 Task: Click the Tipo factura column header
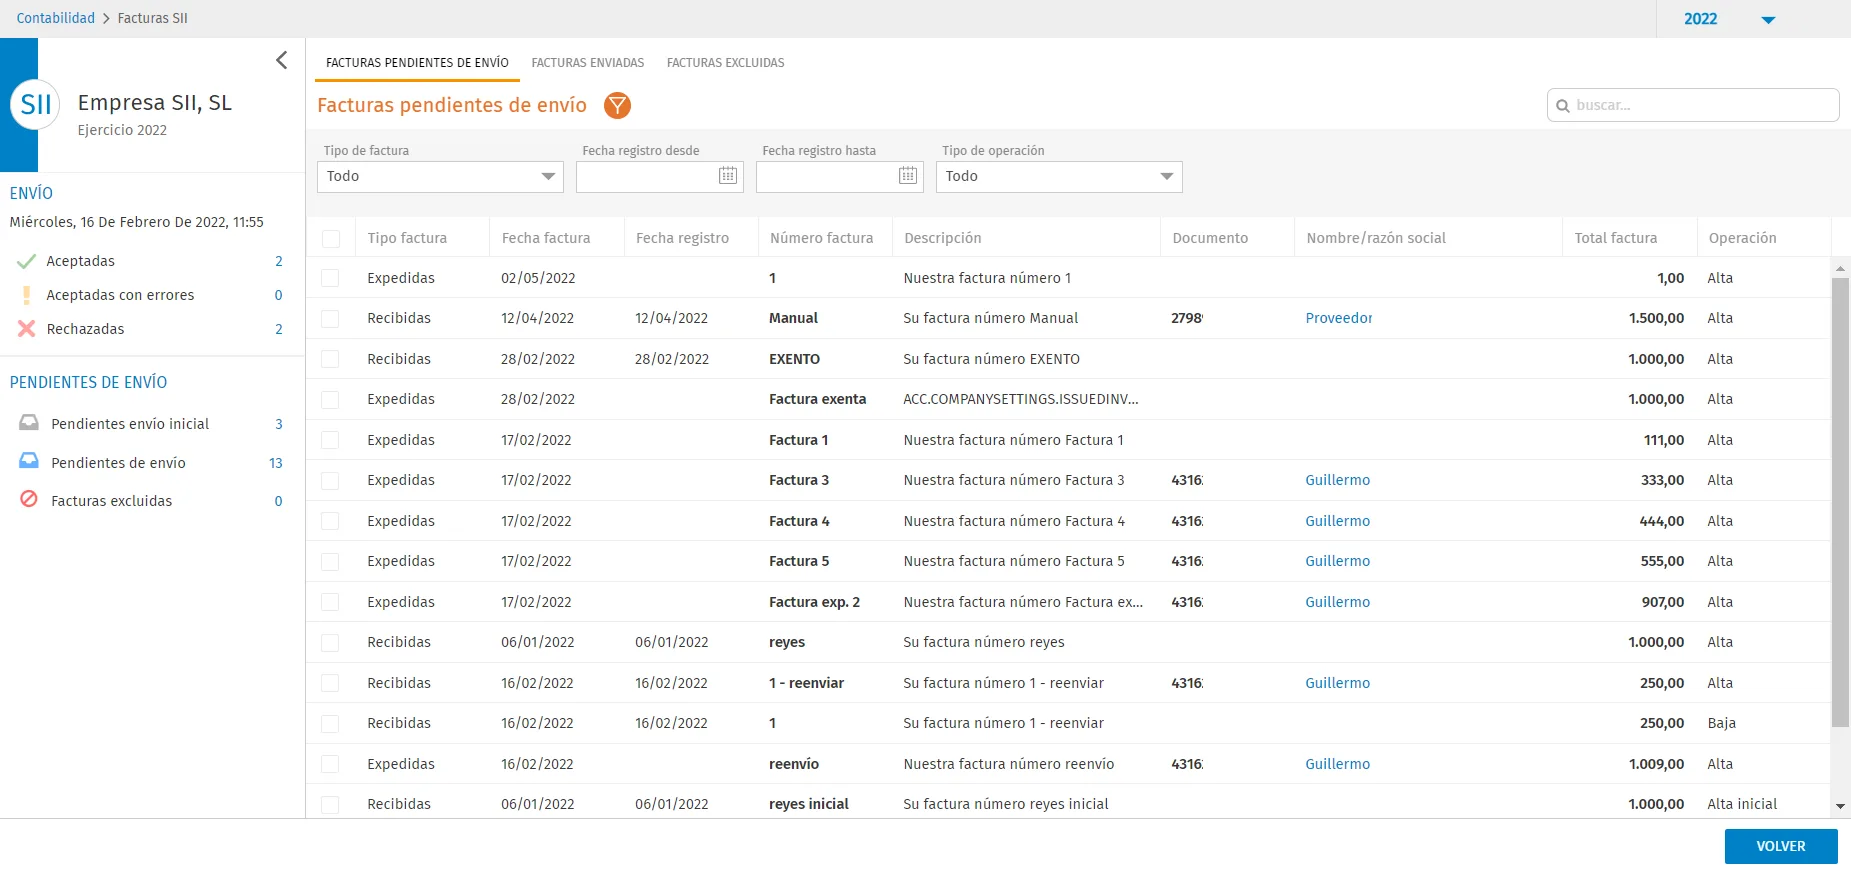point(407,238)
